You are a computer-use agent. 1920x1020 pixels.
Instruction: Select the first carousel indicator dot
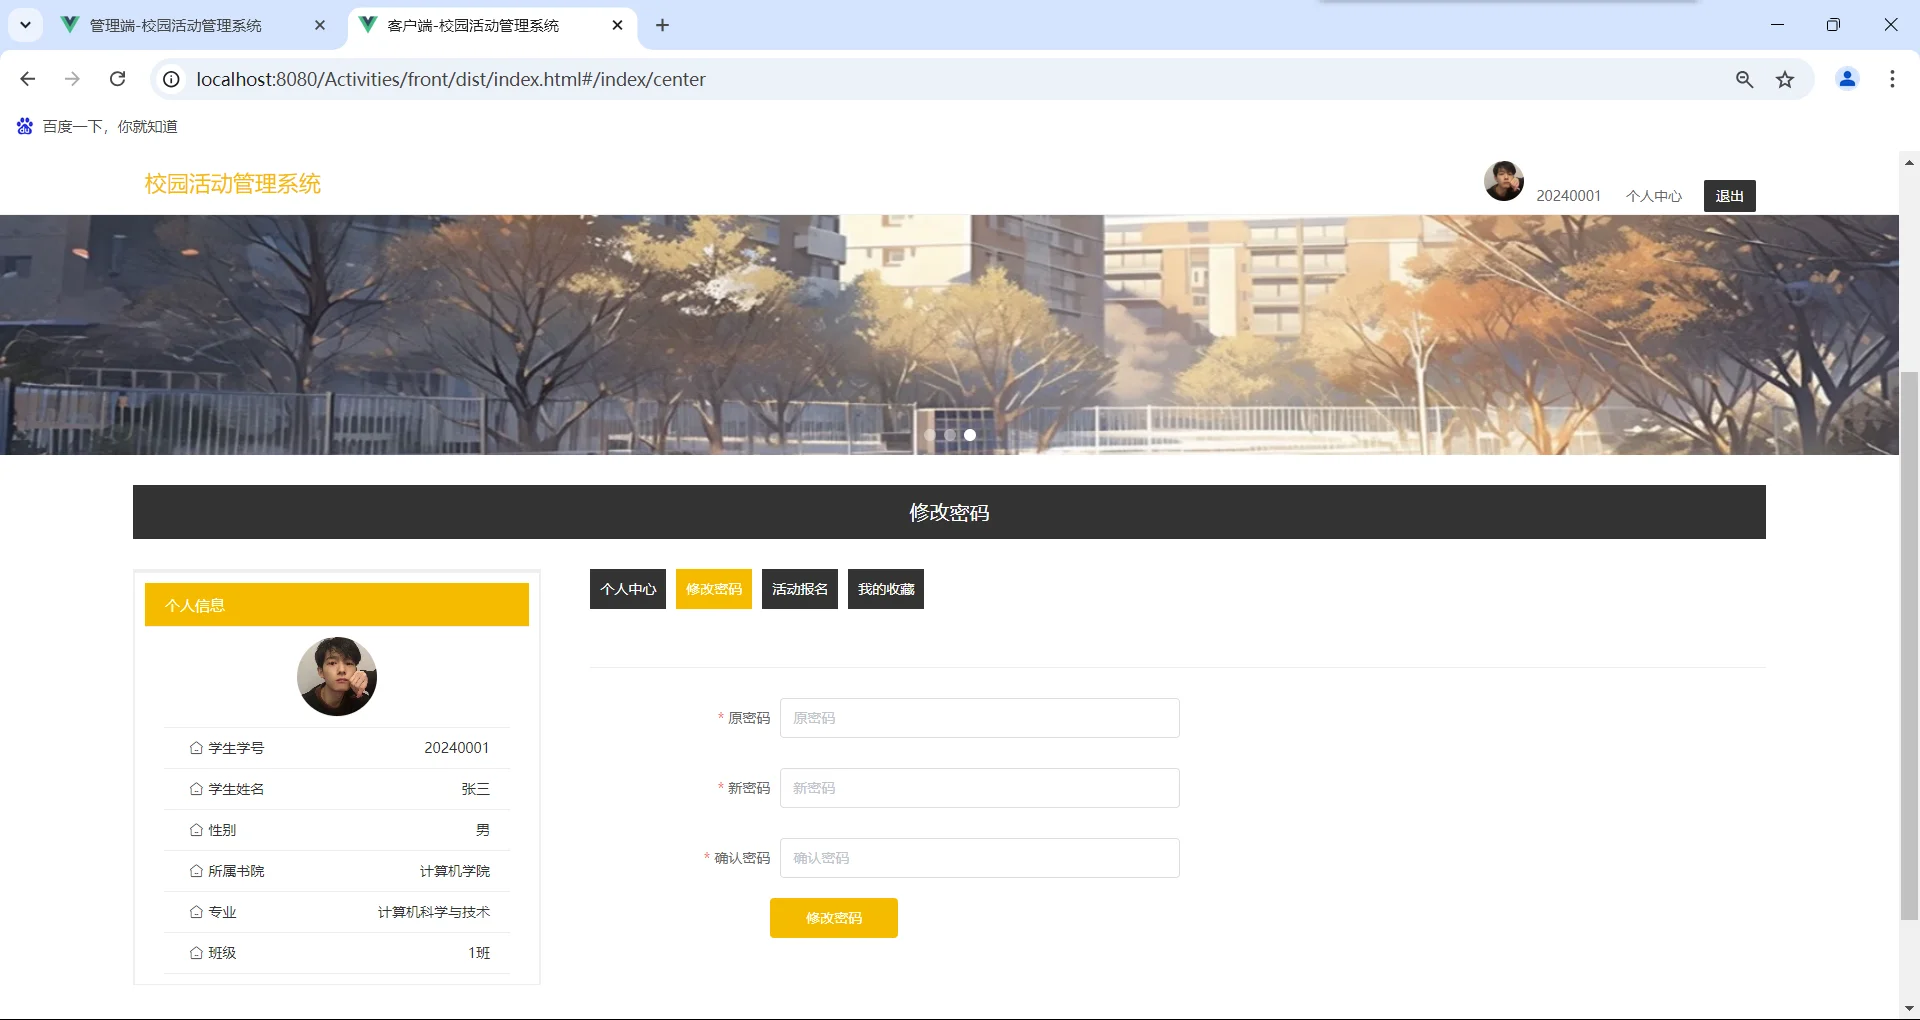pyautogui.click(x=930, y=435)
